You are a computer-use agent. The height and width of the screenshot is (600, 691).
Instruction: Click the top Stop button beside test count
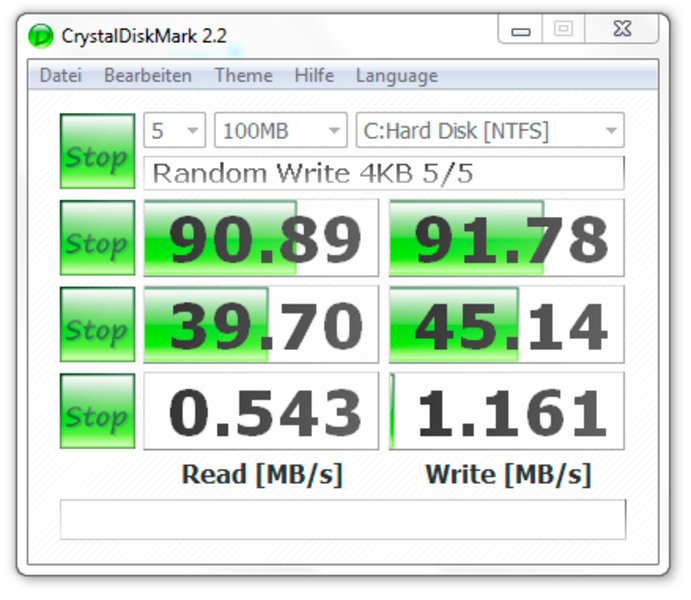(x=97, y=151)
